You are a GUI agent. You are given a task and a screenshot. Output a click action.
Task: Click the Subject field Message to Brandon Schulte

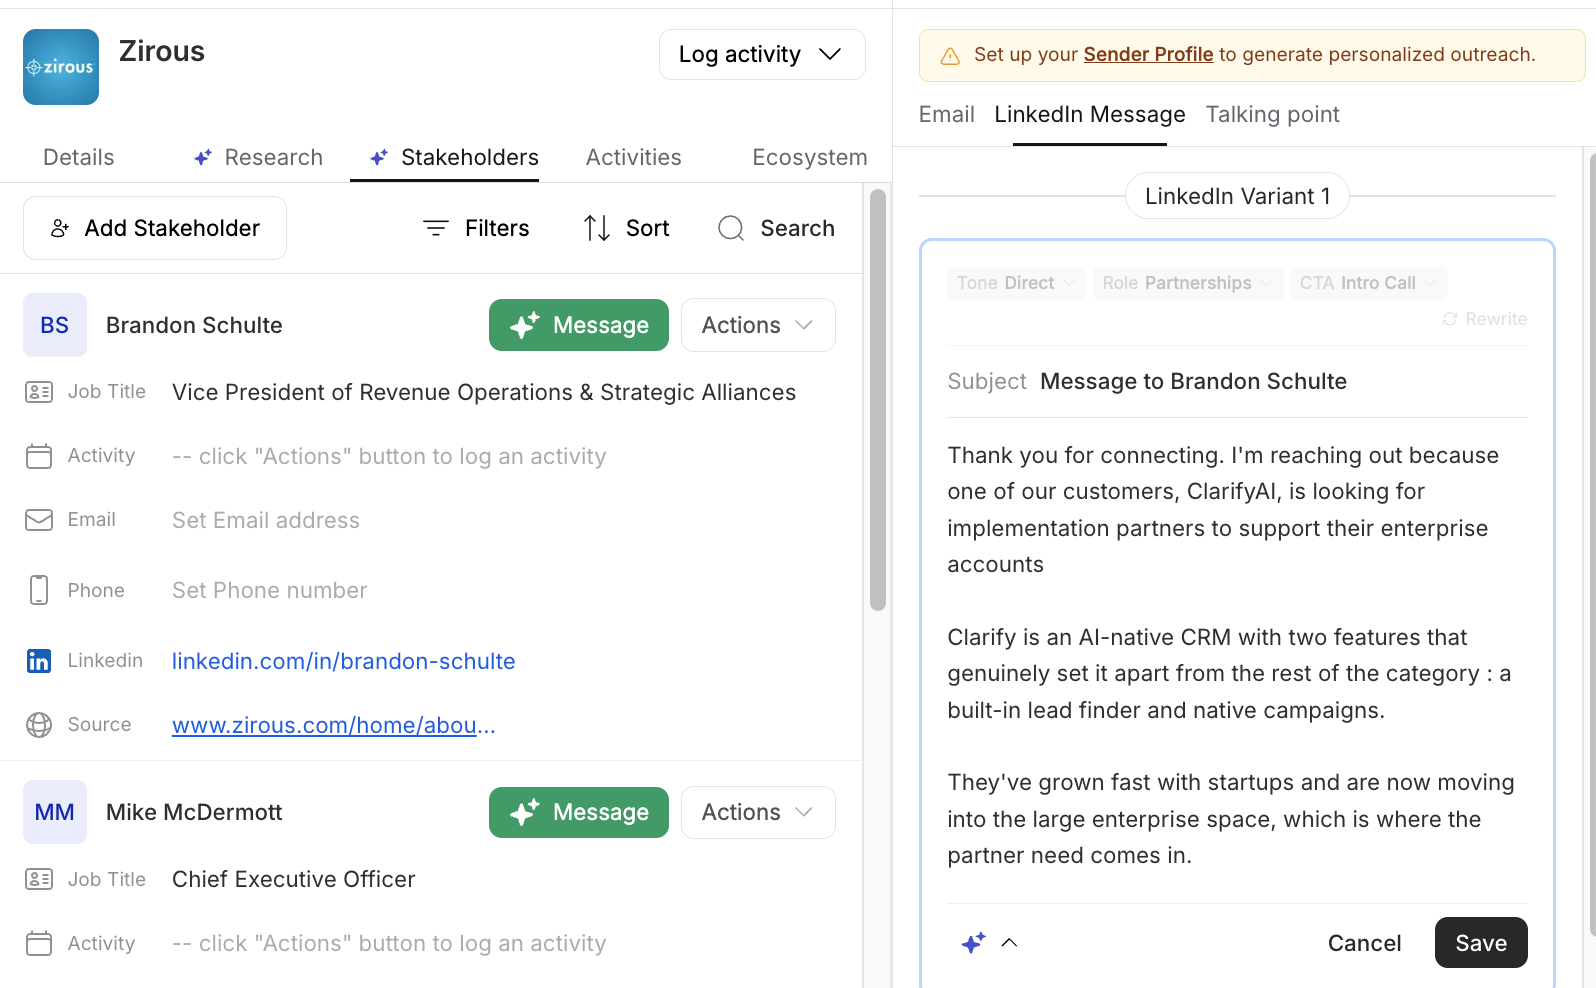pos(1193,381)
